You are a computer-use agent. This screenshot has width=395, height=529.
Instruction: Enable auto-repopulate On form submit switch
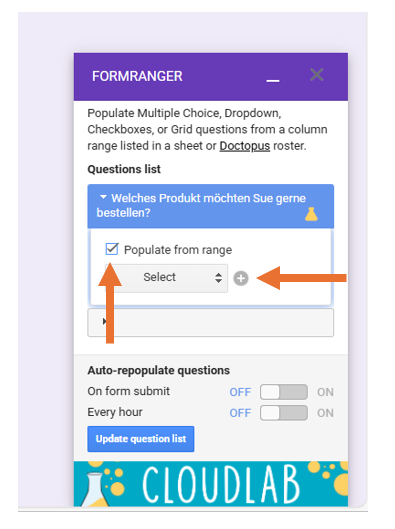click(284, 392)
